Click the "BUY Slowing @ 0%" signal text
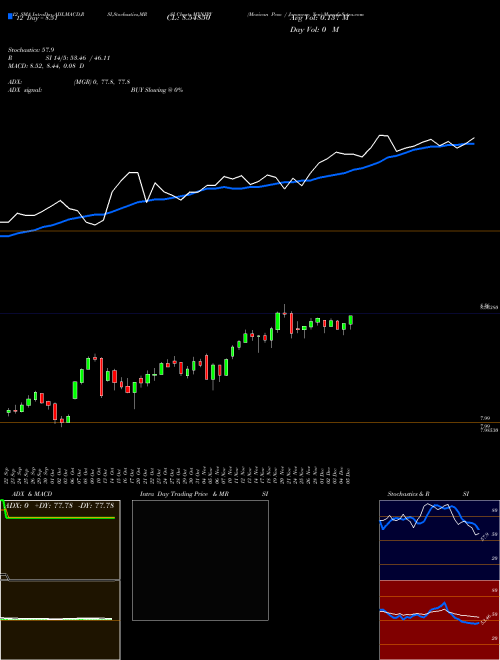The width and height of the screenshot is (500, 660). pyautogui.click(x=157, y=90)
